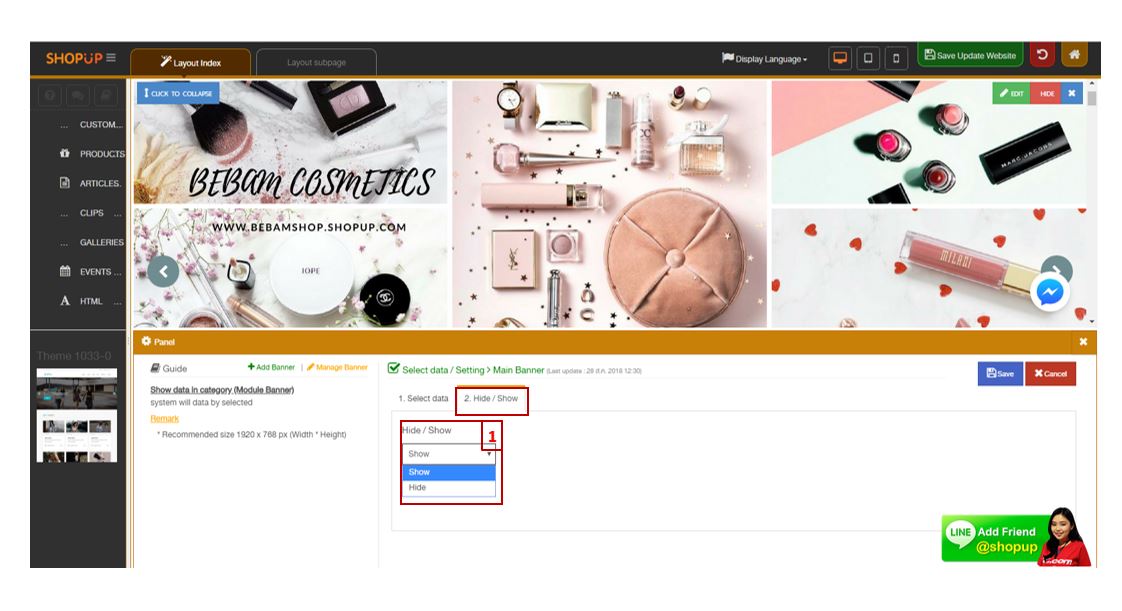Viewport: 1122px width, 611px height.
Task: Choose 'Hide' in the dropdown list
Action: pyautogui.click(x=449, y=487)
